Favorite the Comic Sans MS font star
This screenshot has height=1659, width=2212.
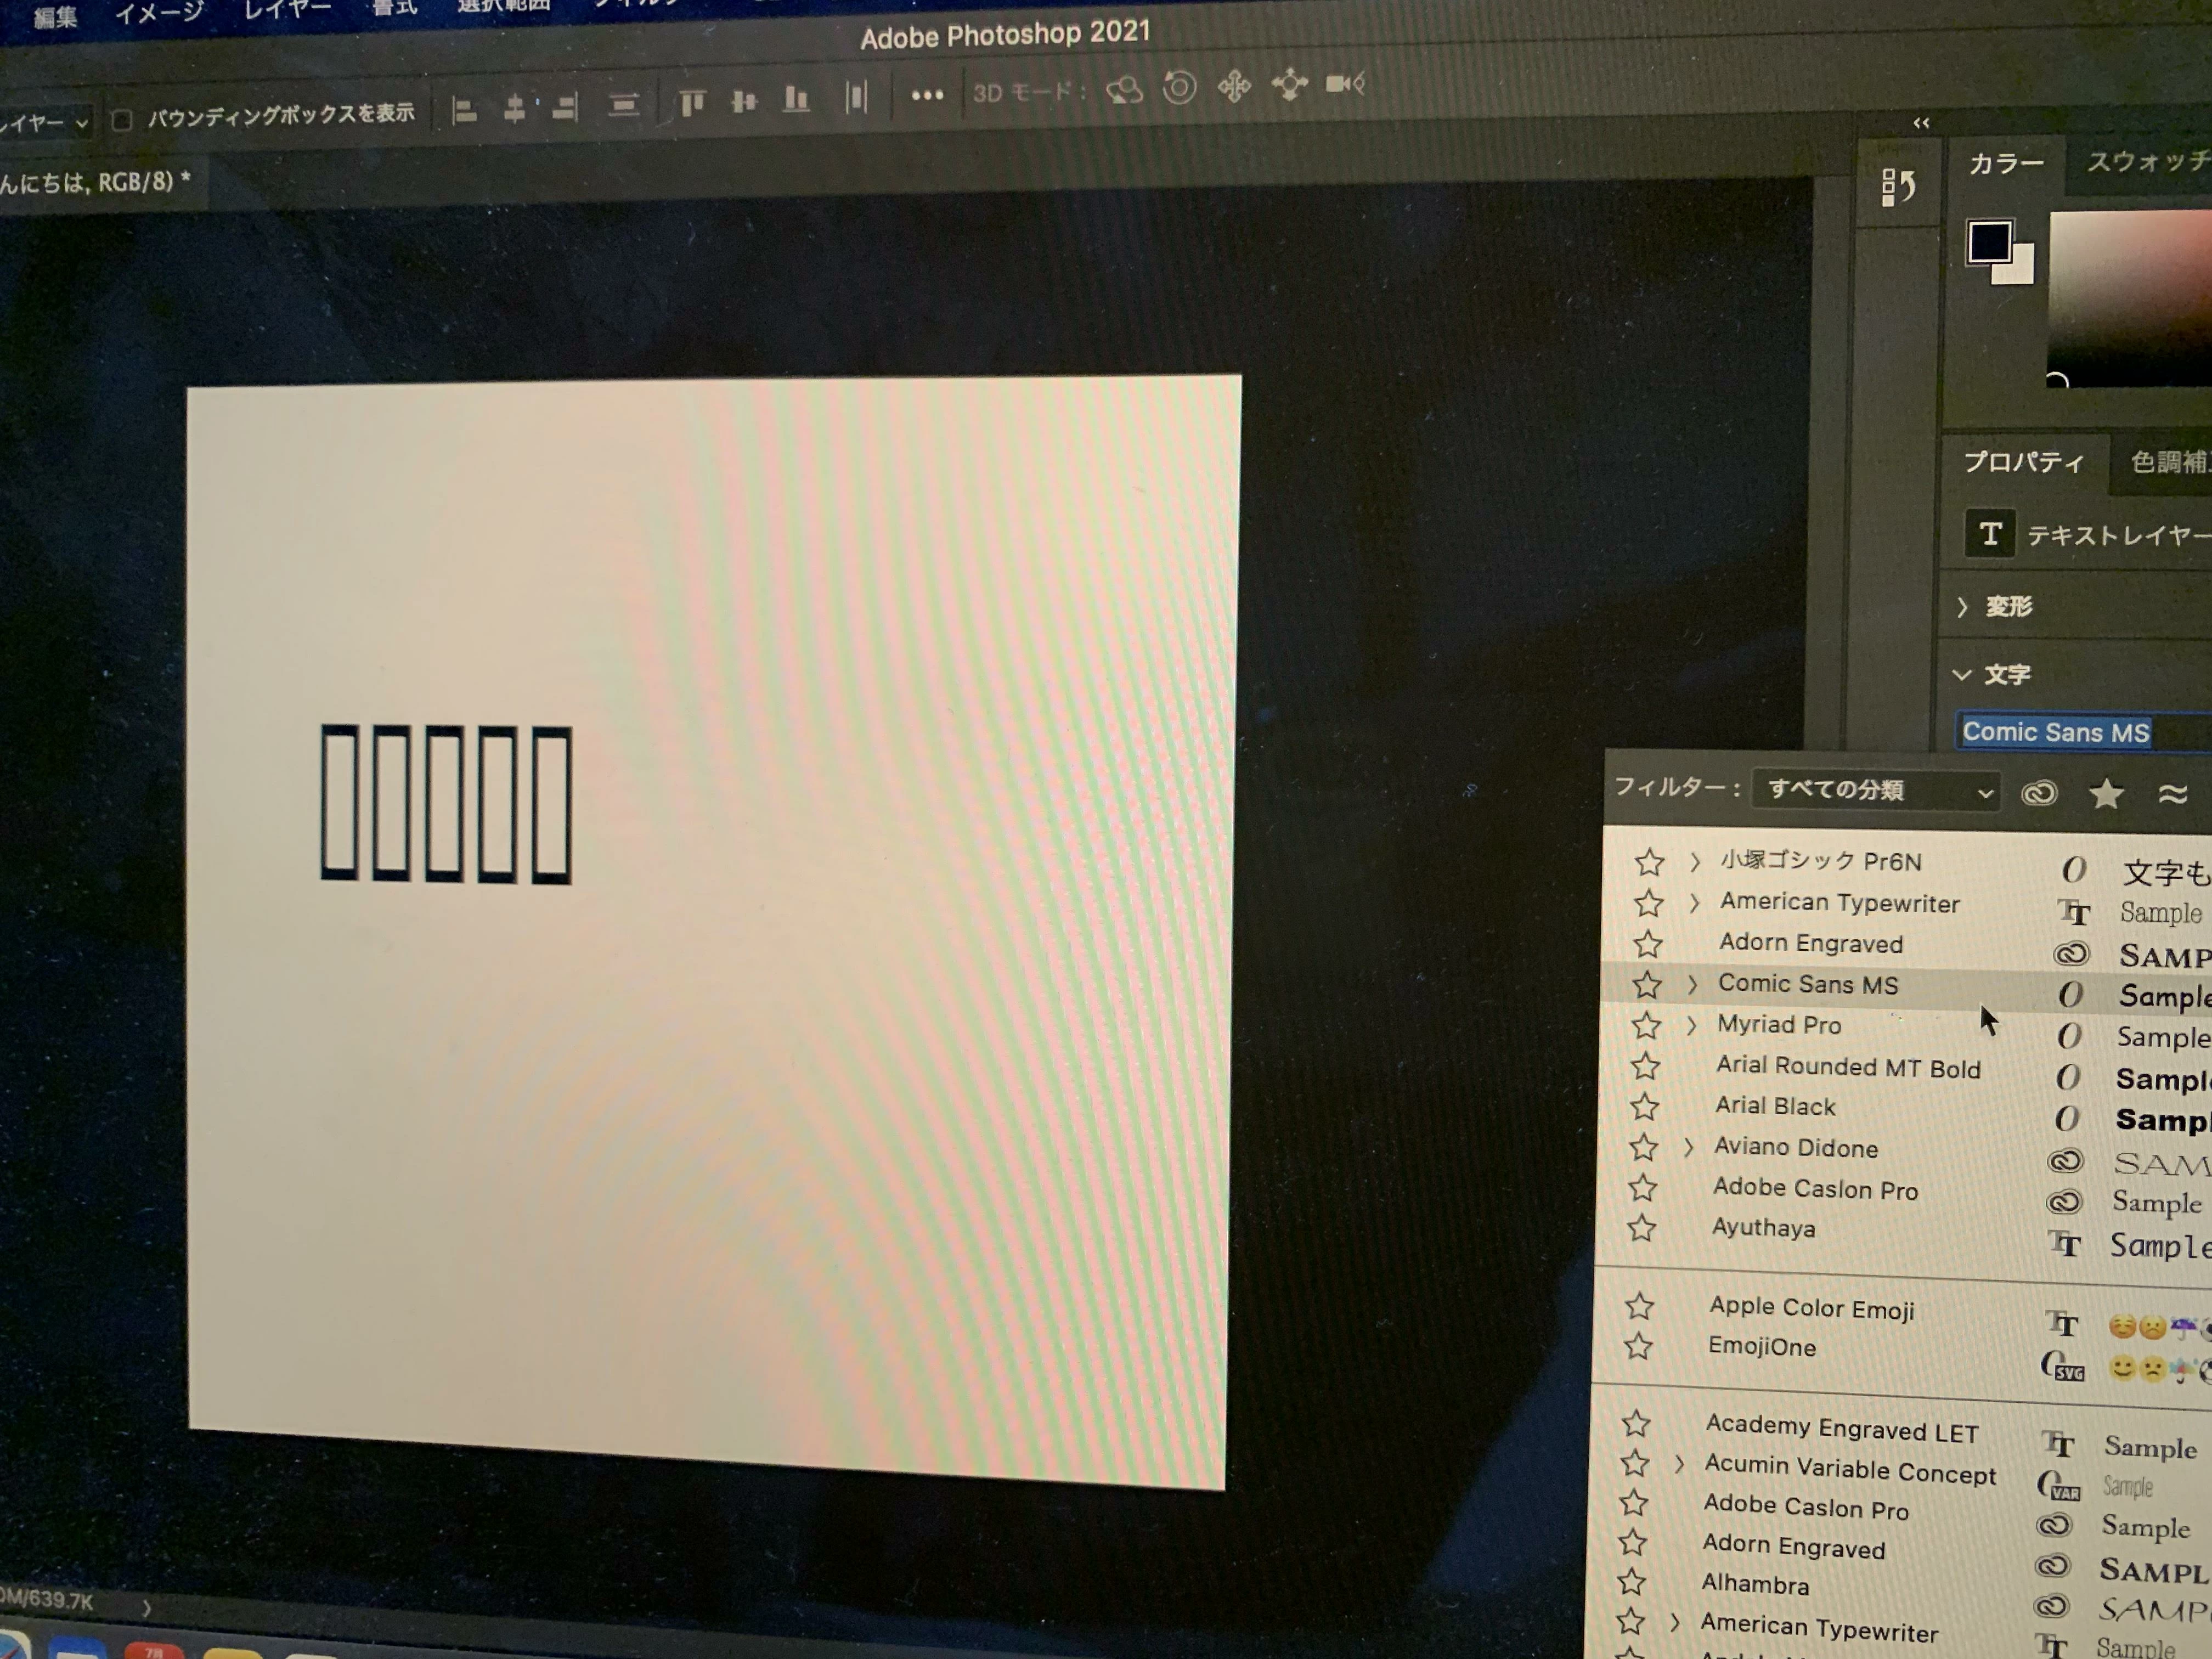pyautogui.click(x=1647, y=985)
